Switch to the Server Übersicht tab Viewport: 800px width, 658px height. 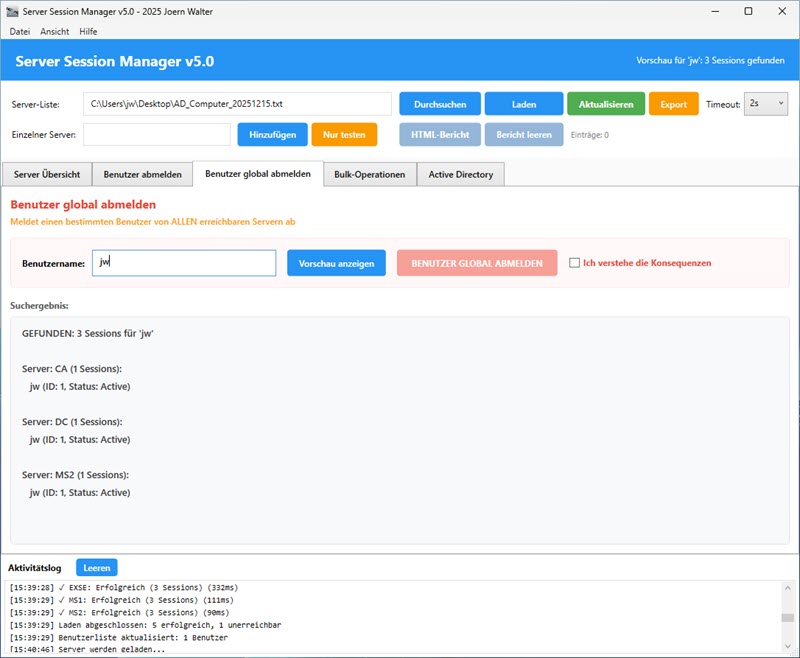[47, 174]
